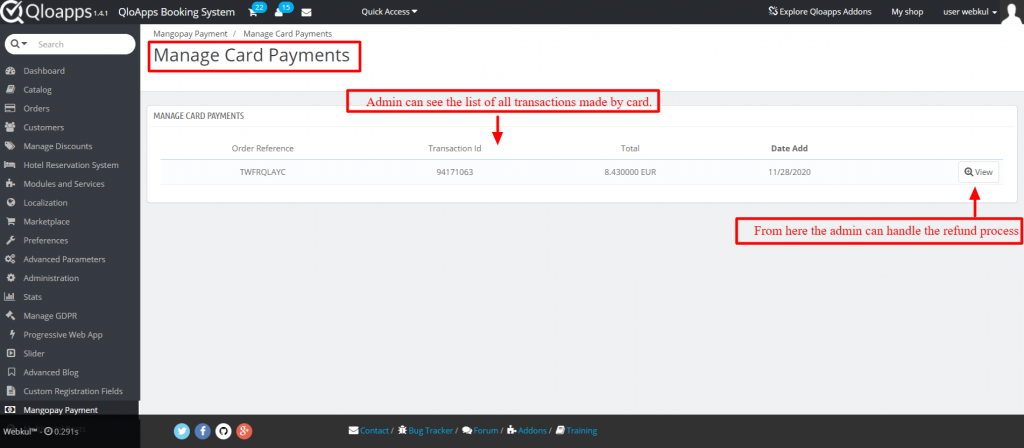Click the Customers group icon
This screenshot has width=1024, height=448.
point(10,127)
